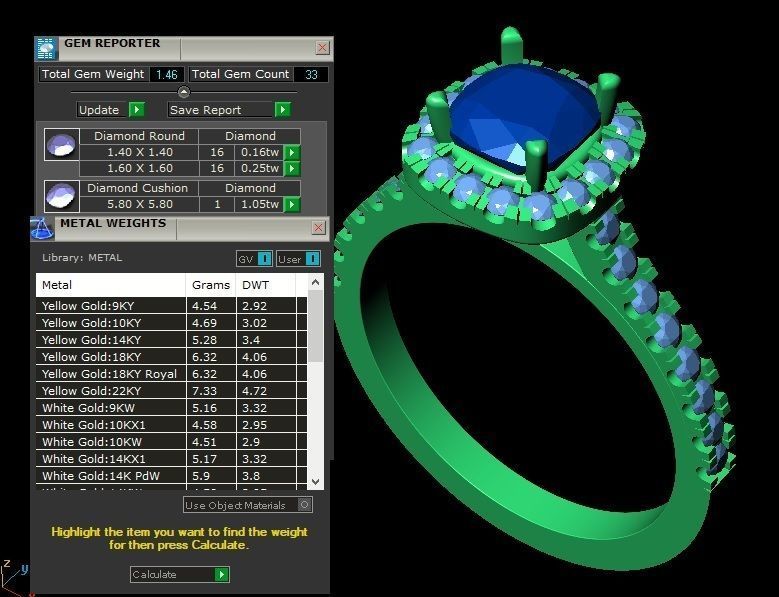Click green arrow on the 1.60 X 1.60 row
Screen dimensions: 779x597
click(x=292, y=168)
